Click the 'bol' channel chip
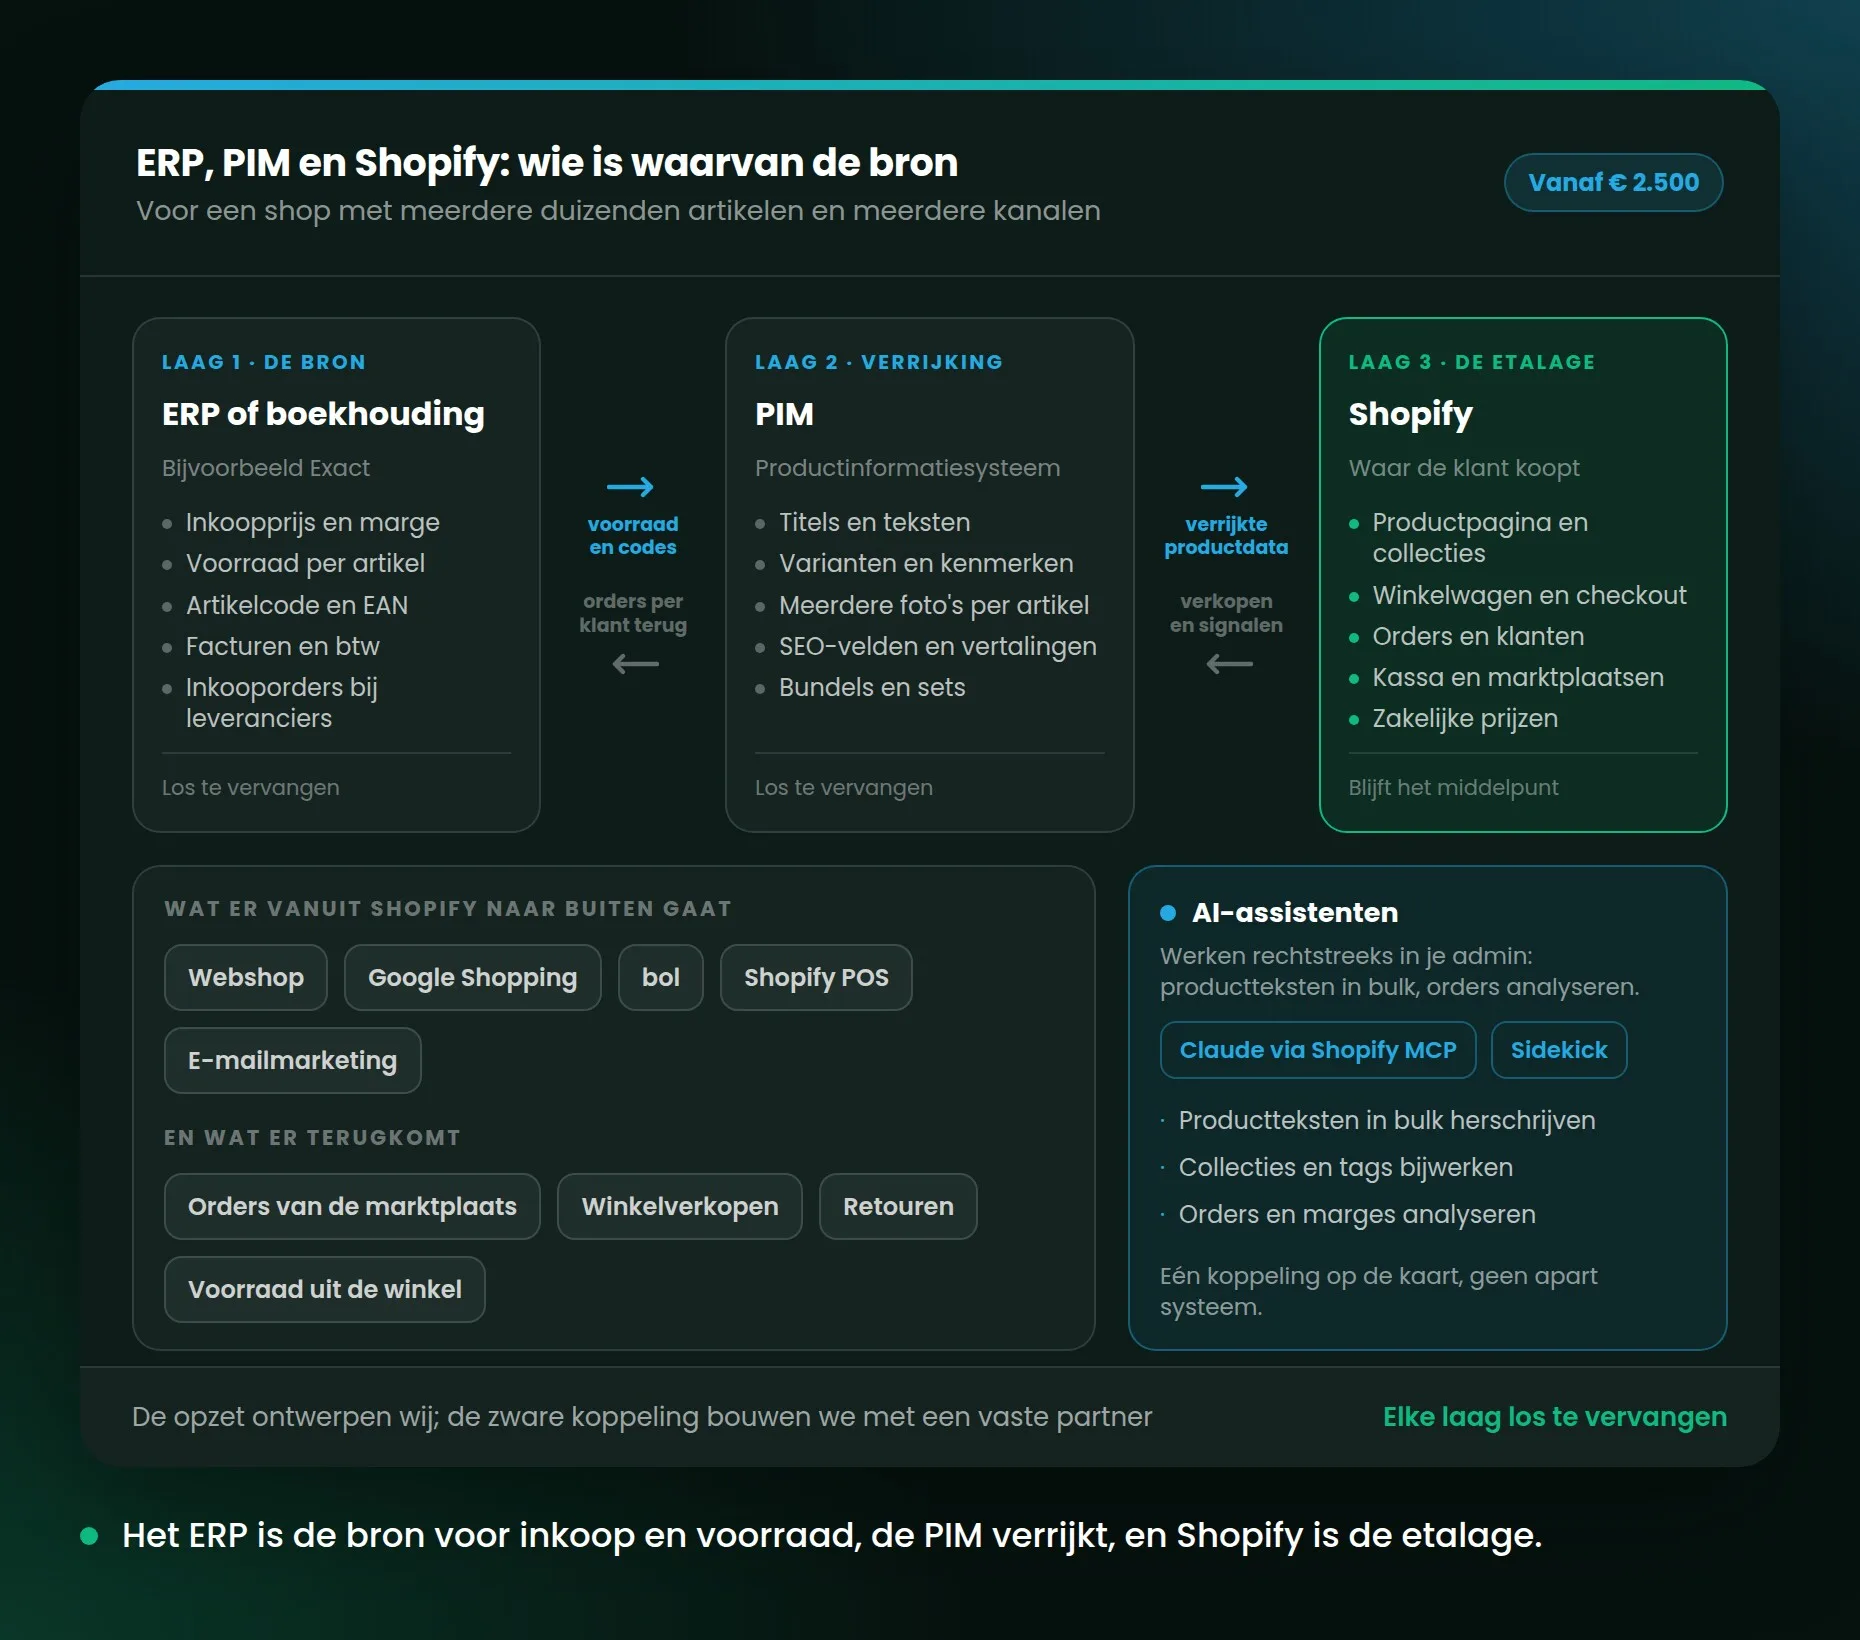The width and height of the screenshot is (1860, 1640). pyautogui.click(x=660, y=977)
